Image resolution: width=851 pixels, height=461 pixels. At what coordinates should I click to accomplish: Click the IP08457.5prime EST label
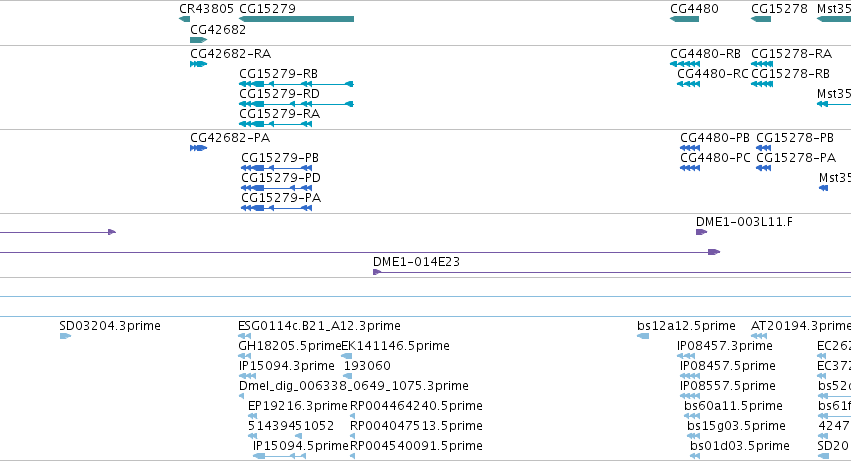pyautogui.click(x=728, y=367)
